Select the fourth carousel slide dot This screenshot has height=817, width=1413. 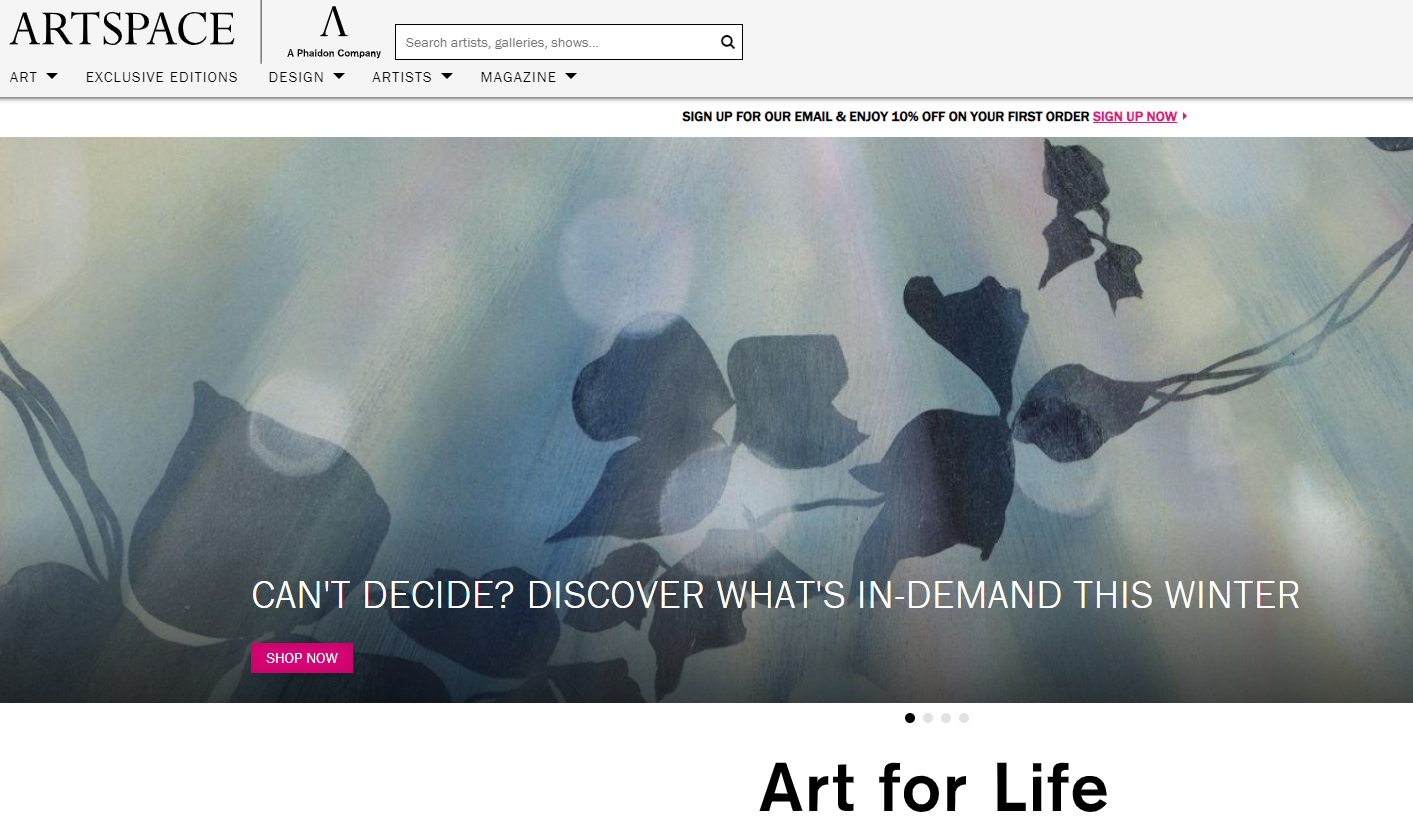964,718
